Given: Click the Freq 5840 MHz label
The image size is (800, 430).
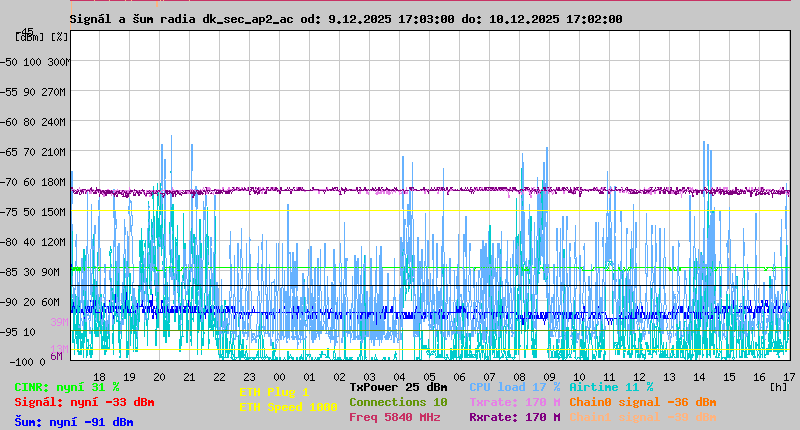Looking at the screenshot, I should (394, 417).
